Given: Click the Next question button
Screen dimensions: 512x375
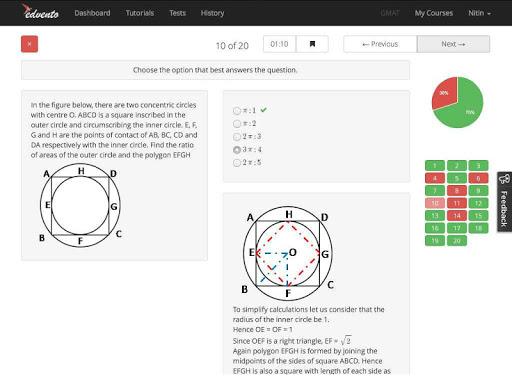Looking at the screenshot, I should coord(453,44).
